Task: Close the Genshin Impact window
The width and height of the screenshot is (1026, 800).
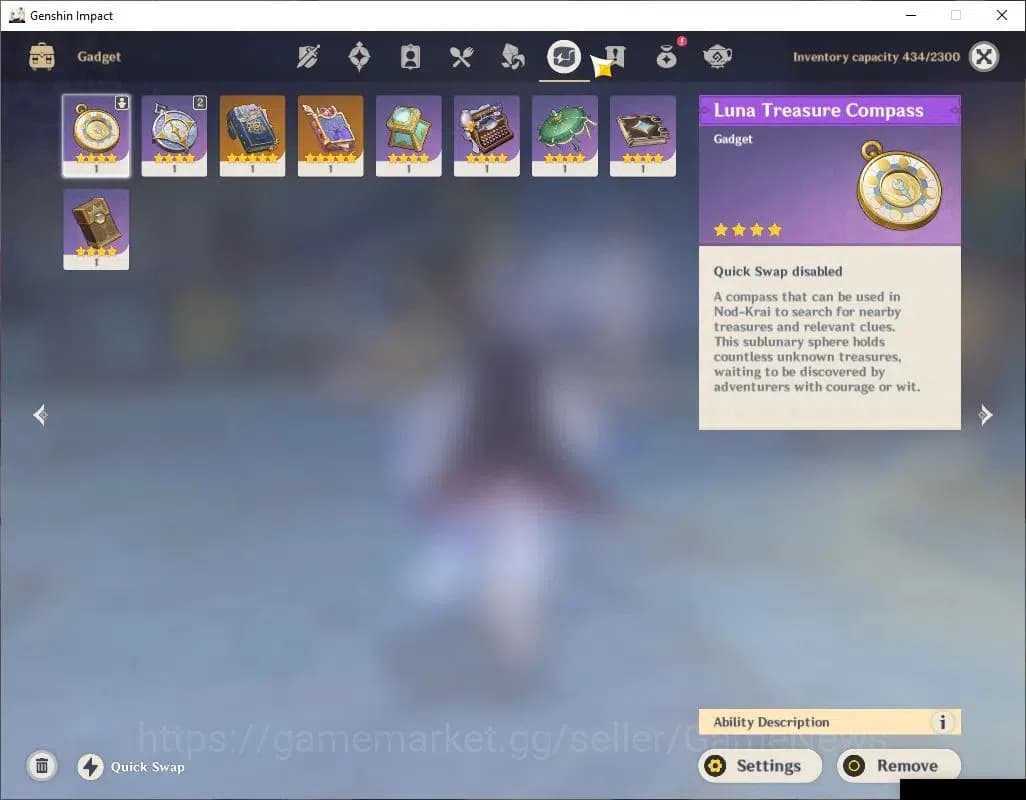Action: coord(1002,15)
